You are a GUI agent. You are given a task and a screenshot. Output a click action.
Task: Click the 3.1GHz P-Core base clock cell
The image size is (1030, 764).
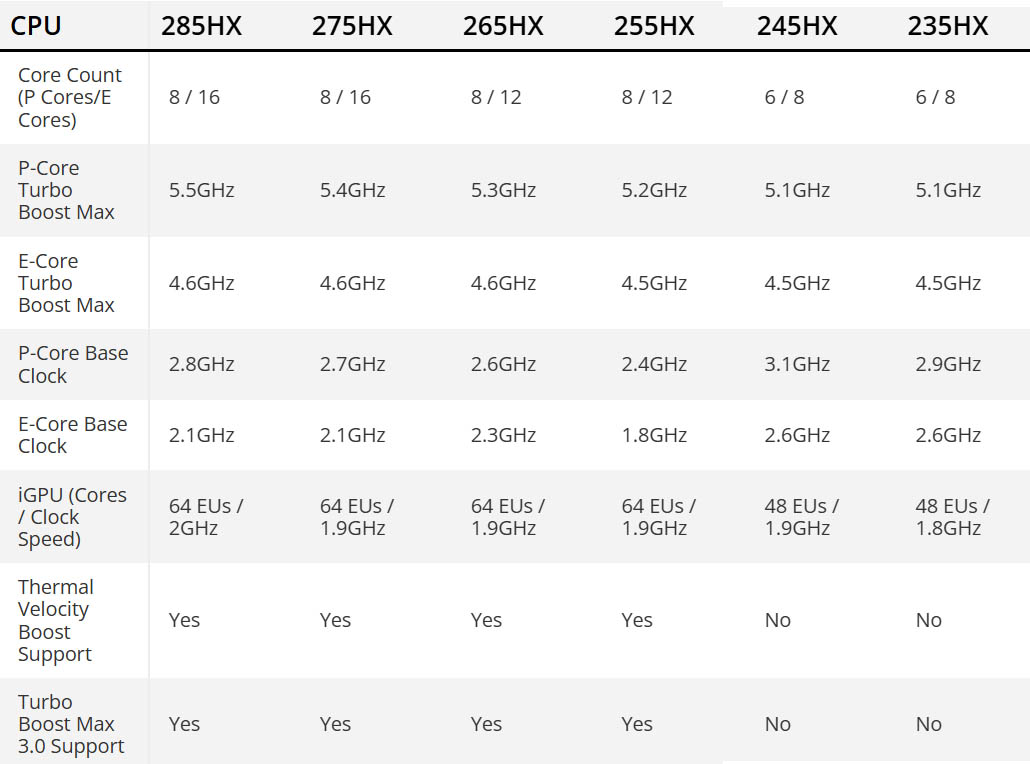click(x=797, y=364)
